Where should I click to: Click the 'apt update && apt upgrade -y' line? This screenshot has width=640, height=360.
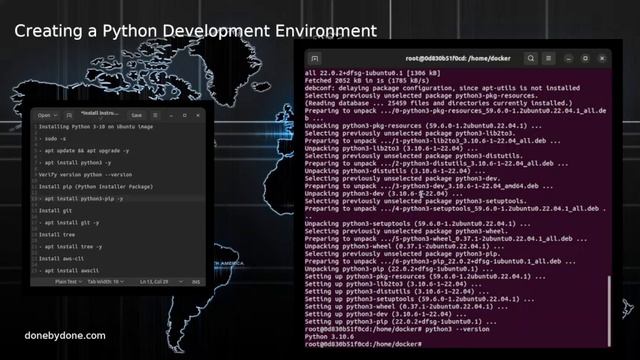point(84,151)
